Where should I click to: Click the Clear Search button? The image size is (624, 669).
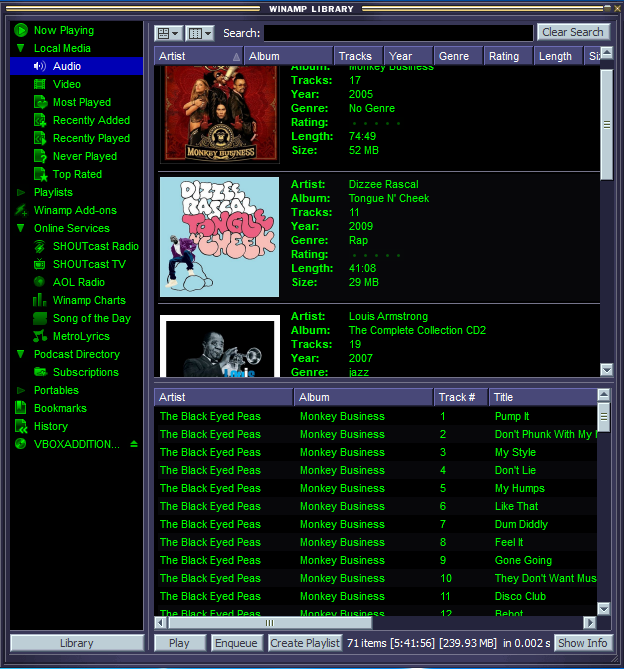coord(573,32)
